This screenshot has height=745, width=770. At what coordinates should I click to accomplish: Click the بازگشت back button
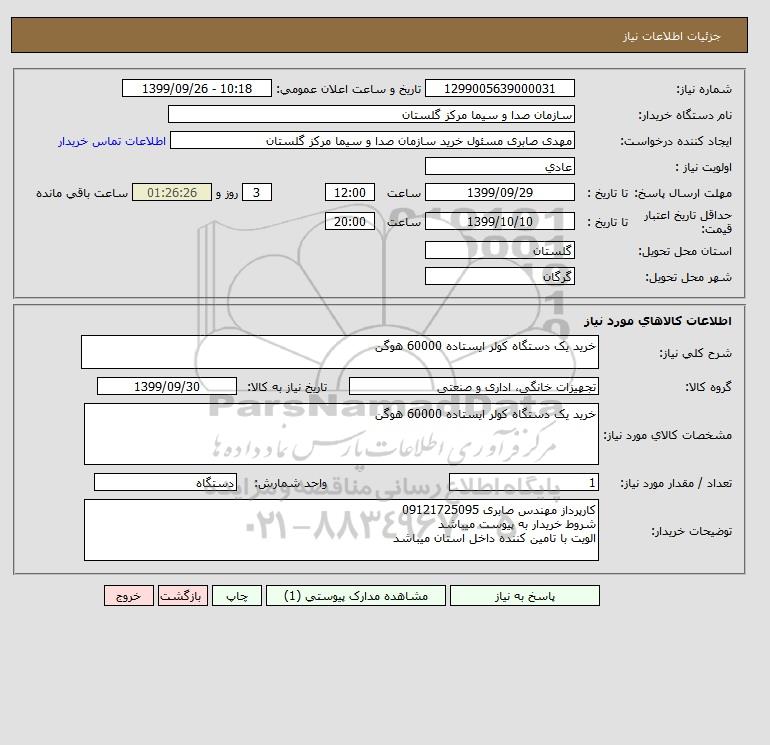(183, 596)
